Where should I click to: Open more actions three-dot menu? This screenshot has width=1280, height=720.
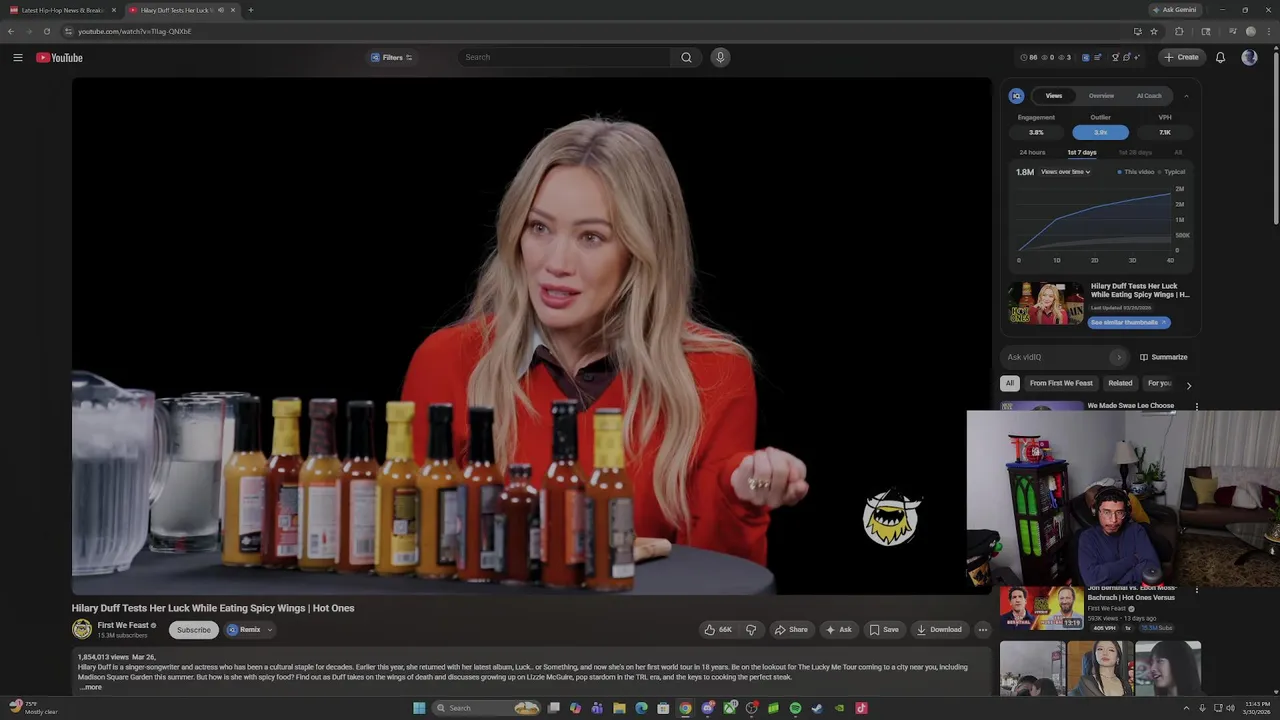tap(983, 630)
